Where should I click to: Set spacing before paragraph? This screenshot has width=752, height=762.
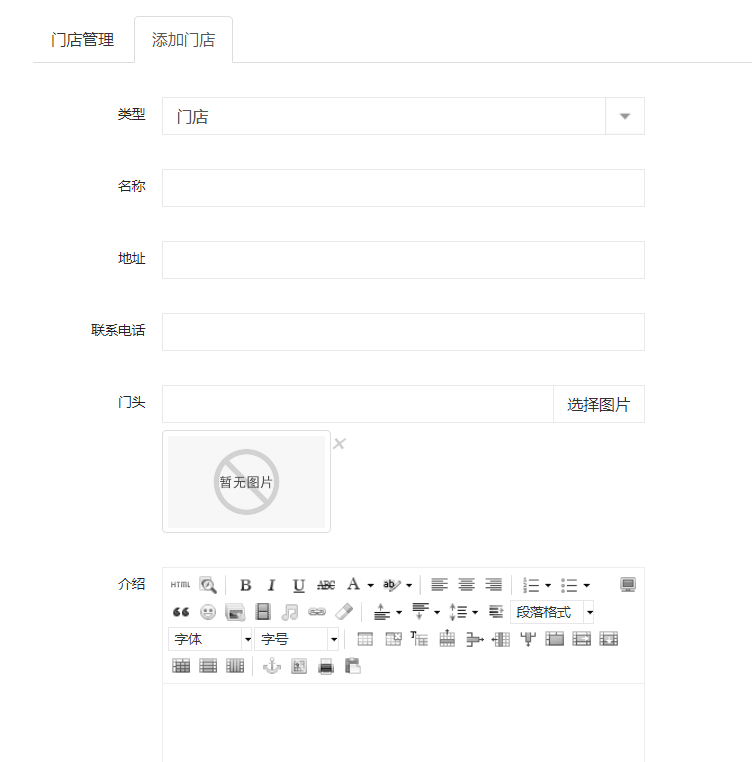pos(382,612)
